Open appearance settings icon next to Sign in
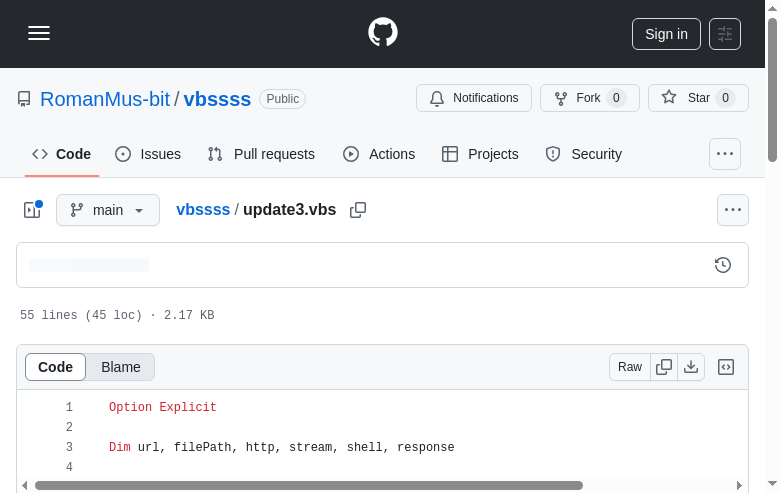 coord(725,34)
